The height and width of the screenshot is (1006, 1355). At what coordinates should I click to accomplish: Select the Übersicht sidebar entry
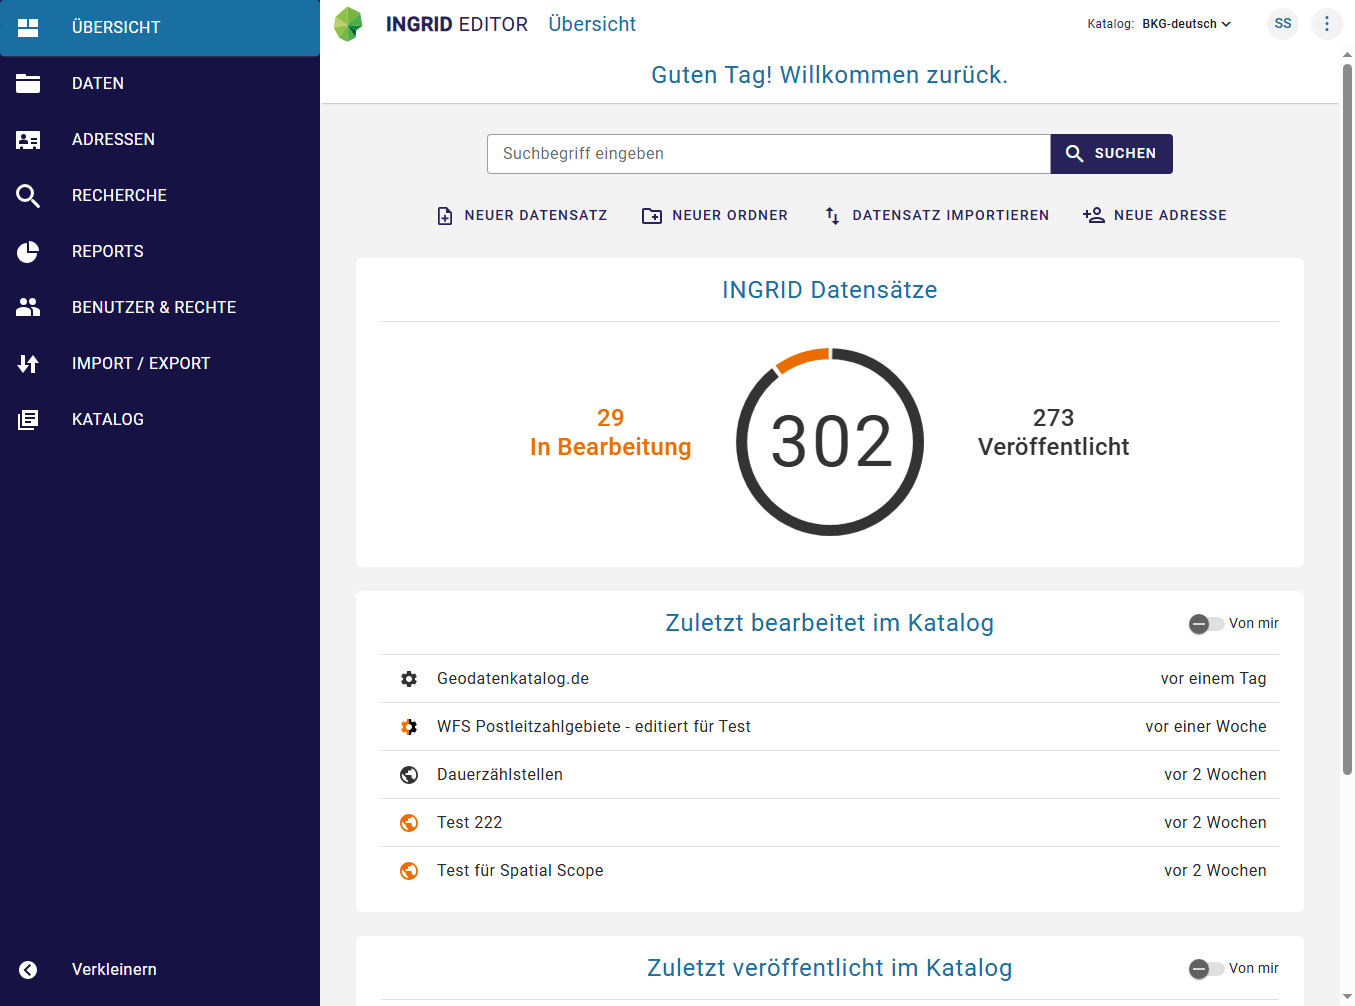pyautogui.click(x=160, y=28)
